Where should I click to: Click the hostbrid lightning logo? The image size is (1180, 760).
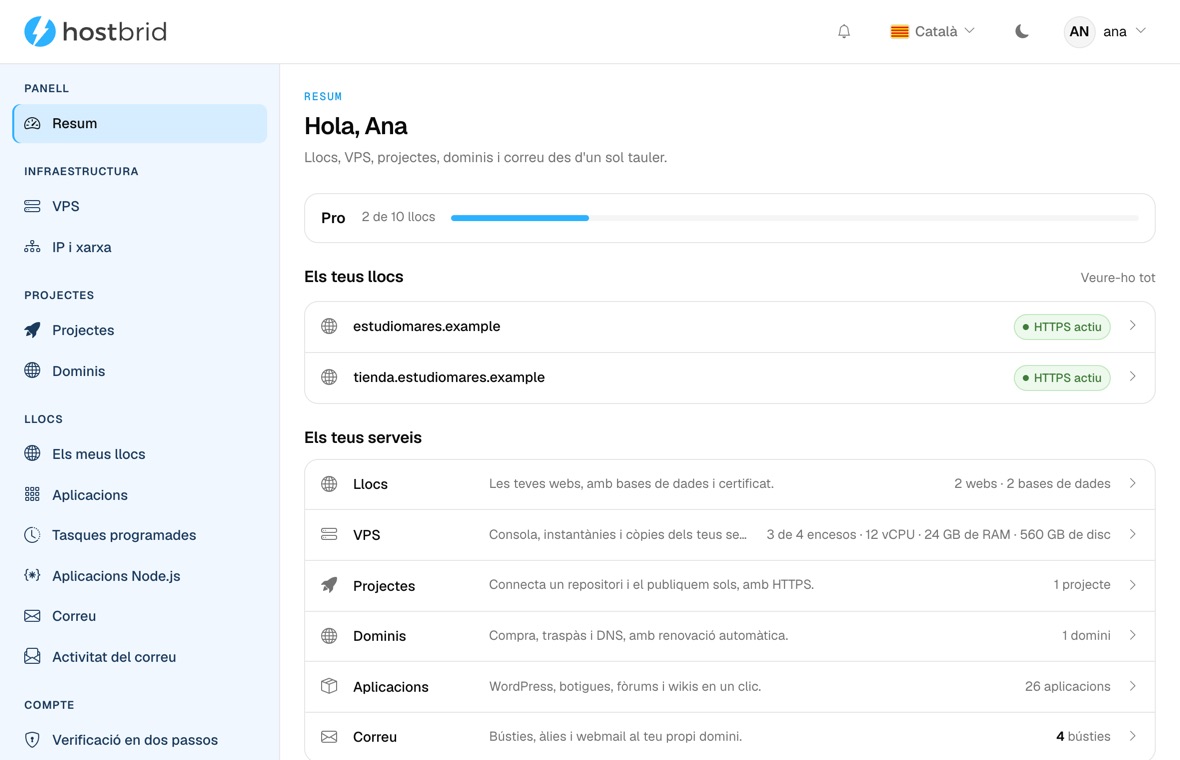40,32
